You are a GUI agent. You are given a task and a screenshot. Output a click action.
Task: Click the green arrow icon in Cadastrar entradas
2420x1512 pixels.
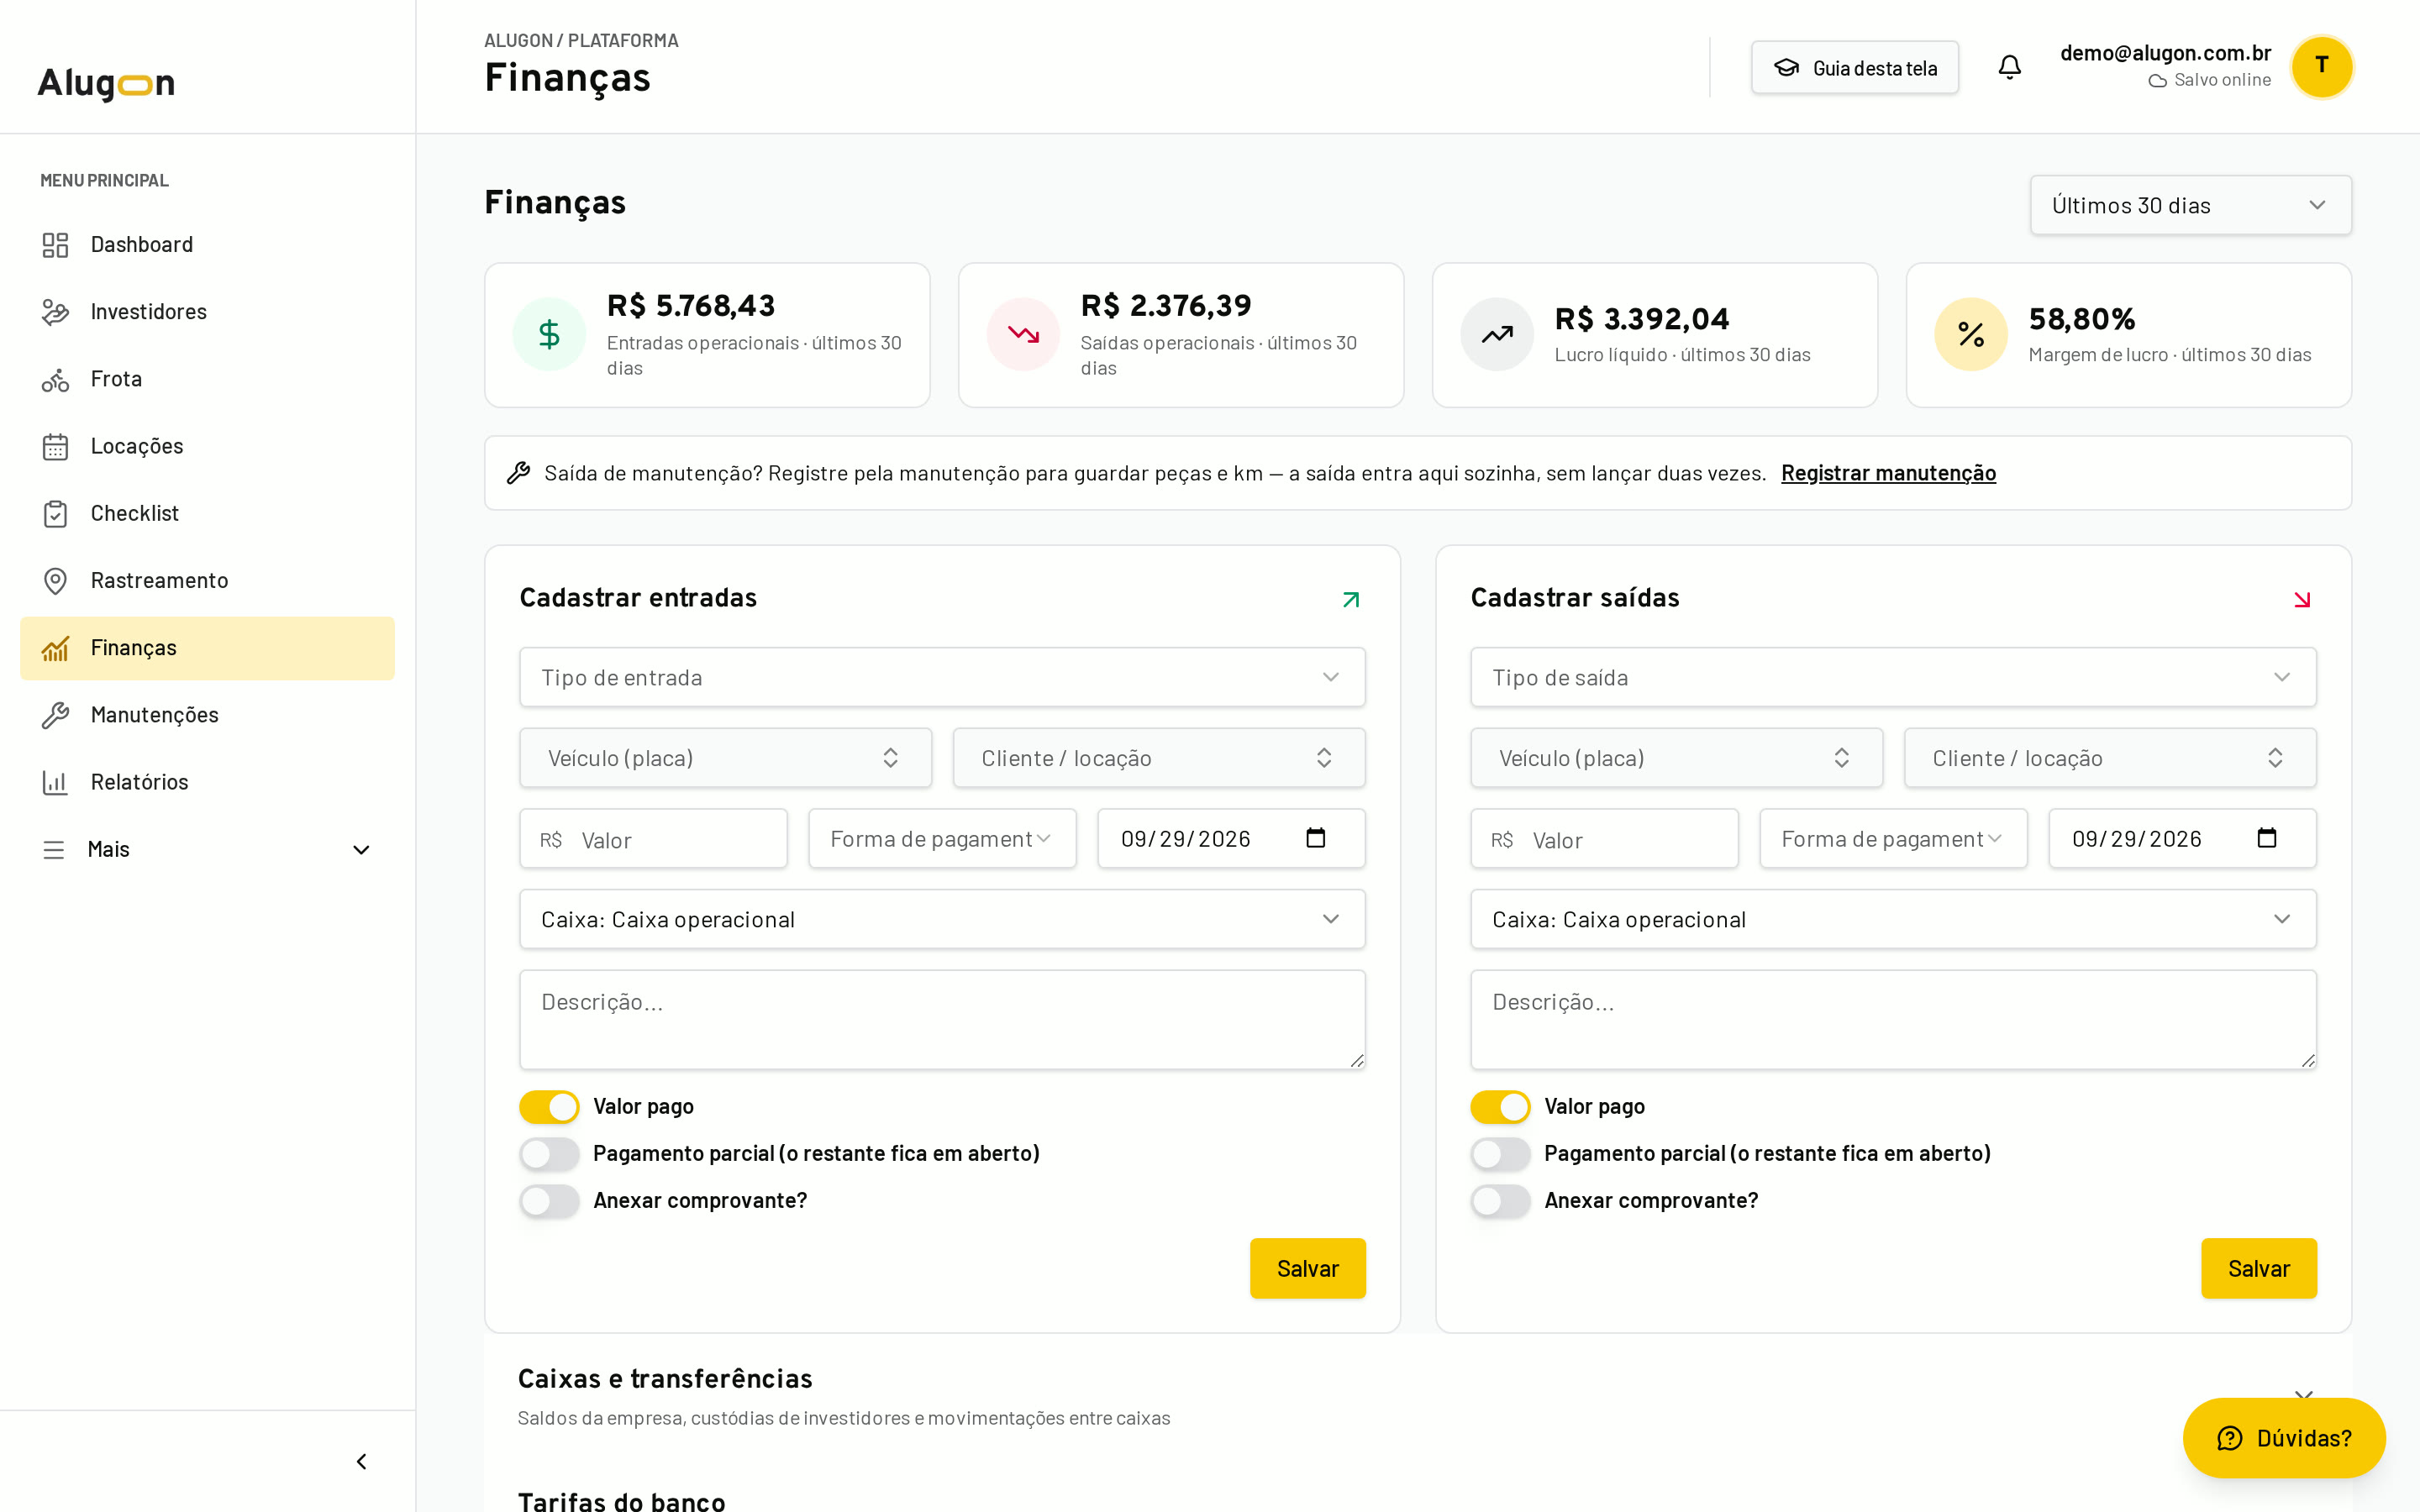tap(1351, 599)
